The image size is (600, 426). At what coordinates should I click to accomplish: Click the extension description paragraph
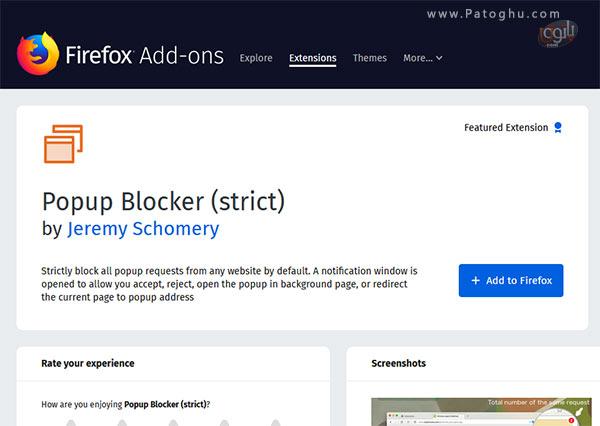[x=229, y=284]
